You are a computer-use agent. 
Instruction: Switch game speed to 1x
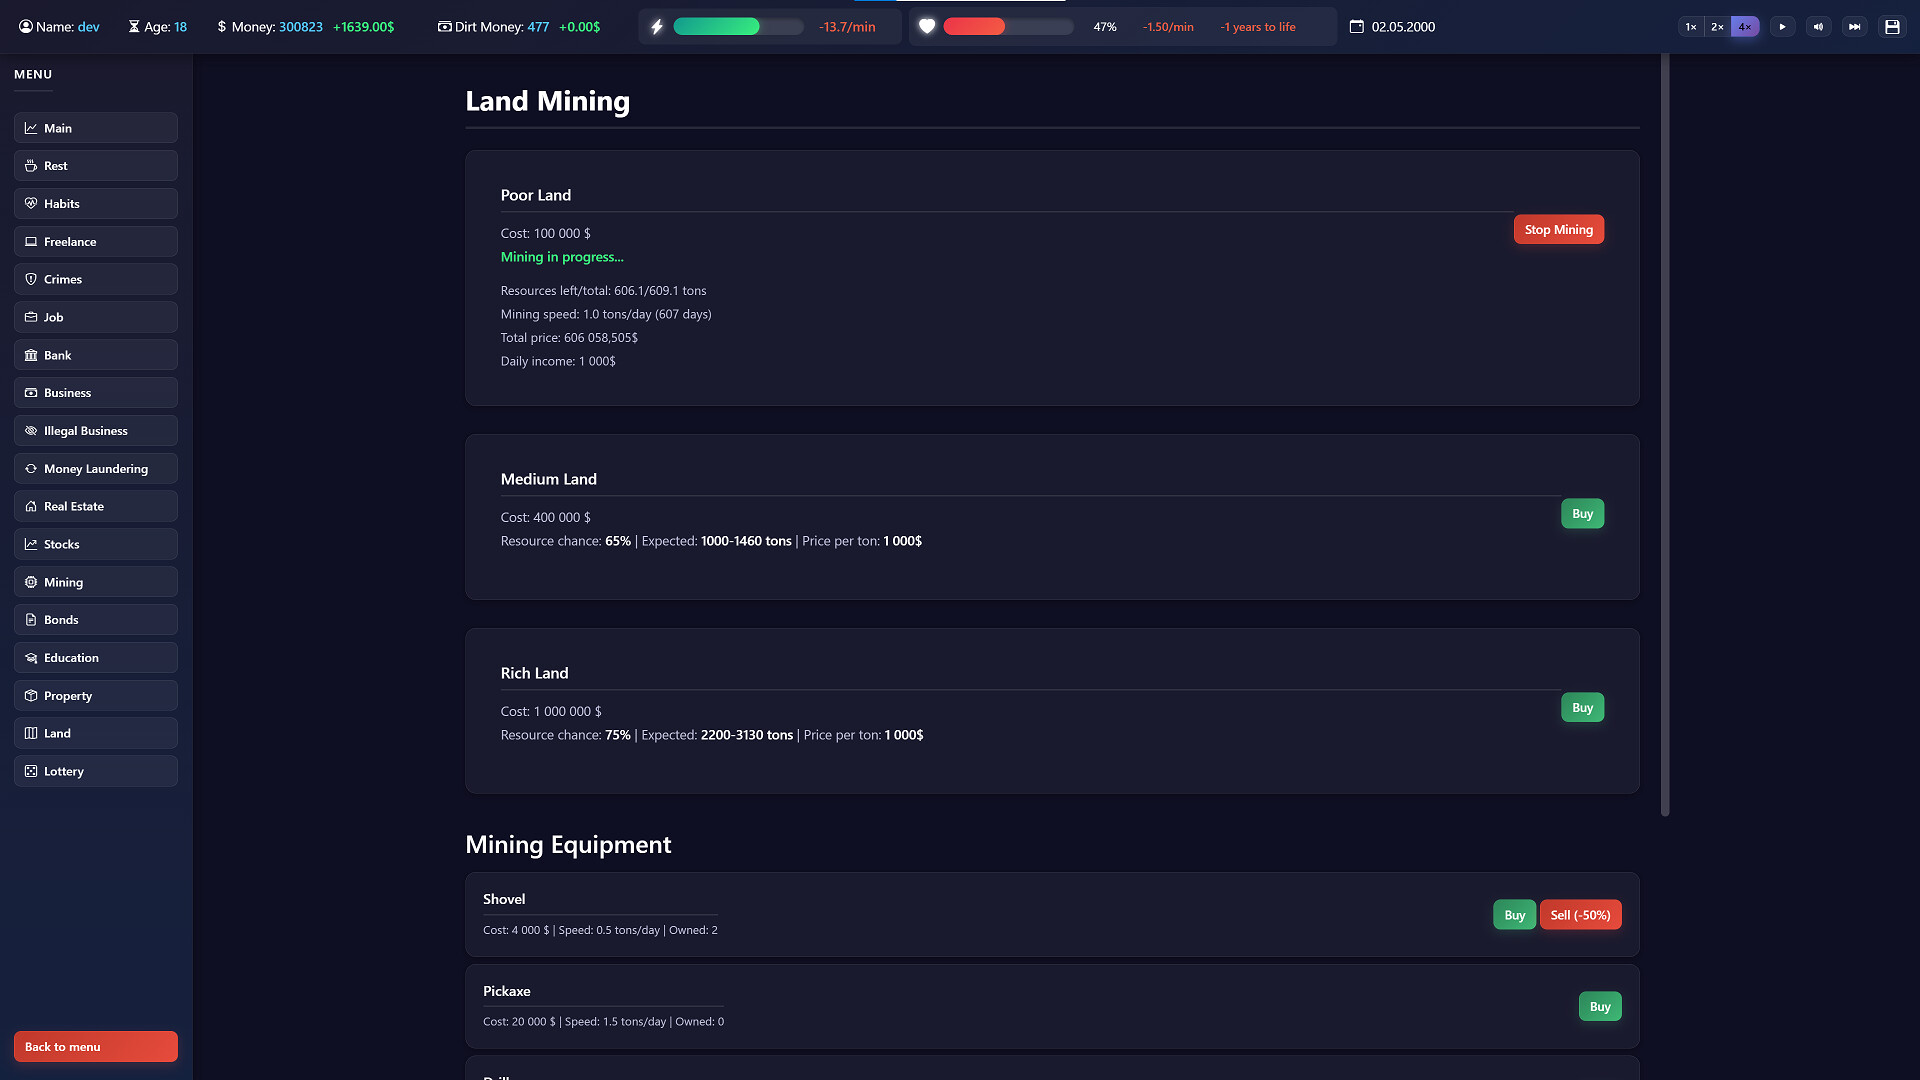1690,26
